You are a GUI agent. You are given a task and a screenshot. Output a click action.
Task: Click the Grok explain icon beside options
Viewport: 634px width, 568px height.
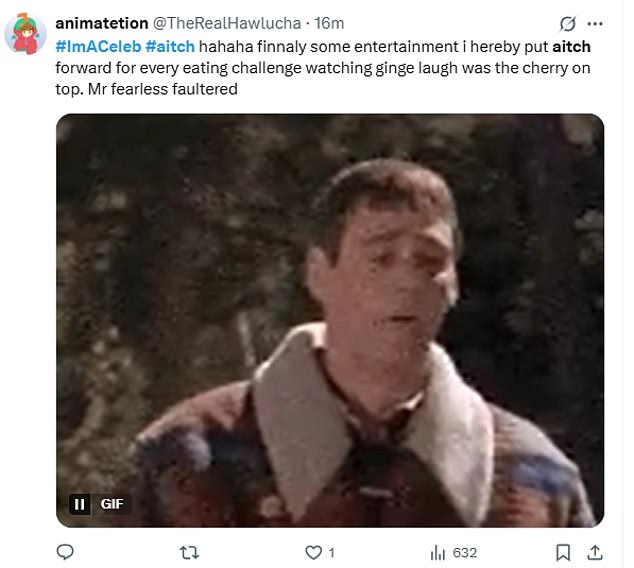[568, 24]
